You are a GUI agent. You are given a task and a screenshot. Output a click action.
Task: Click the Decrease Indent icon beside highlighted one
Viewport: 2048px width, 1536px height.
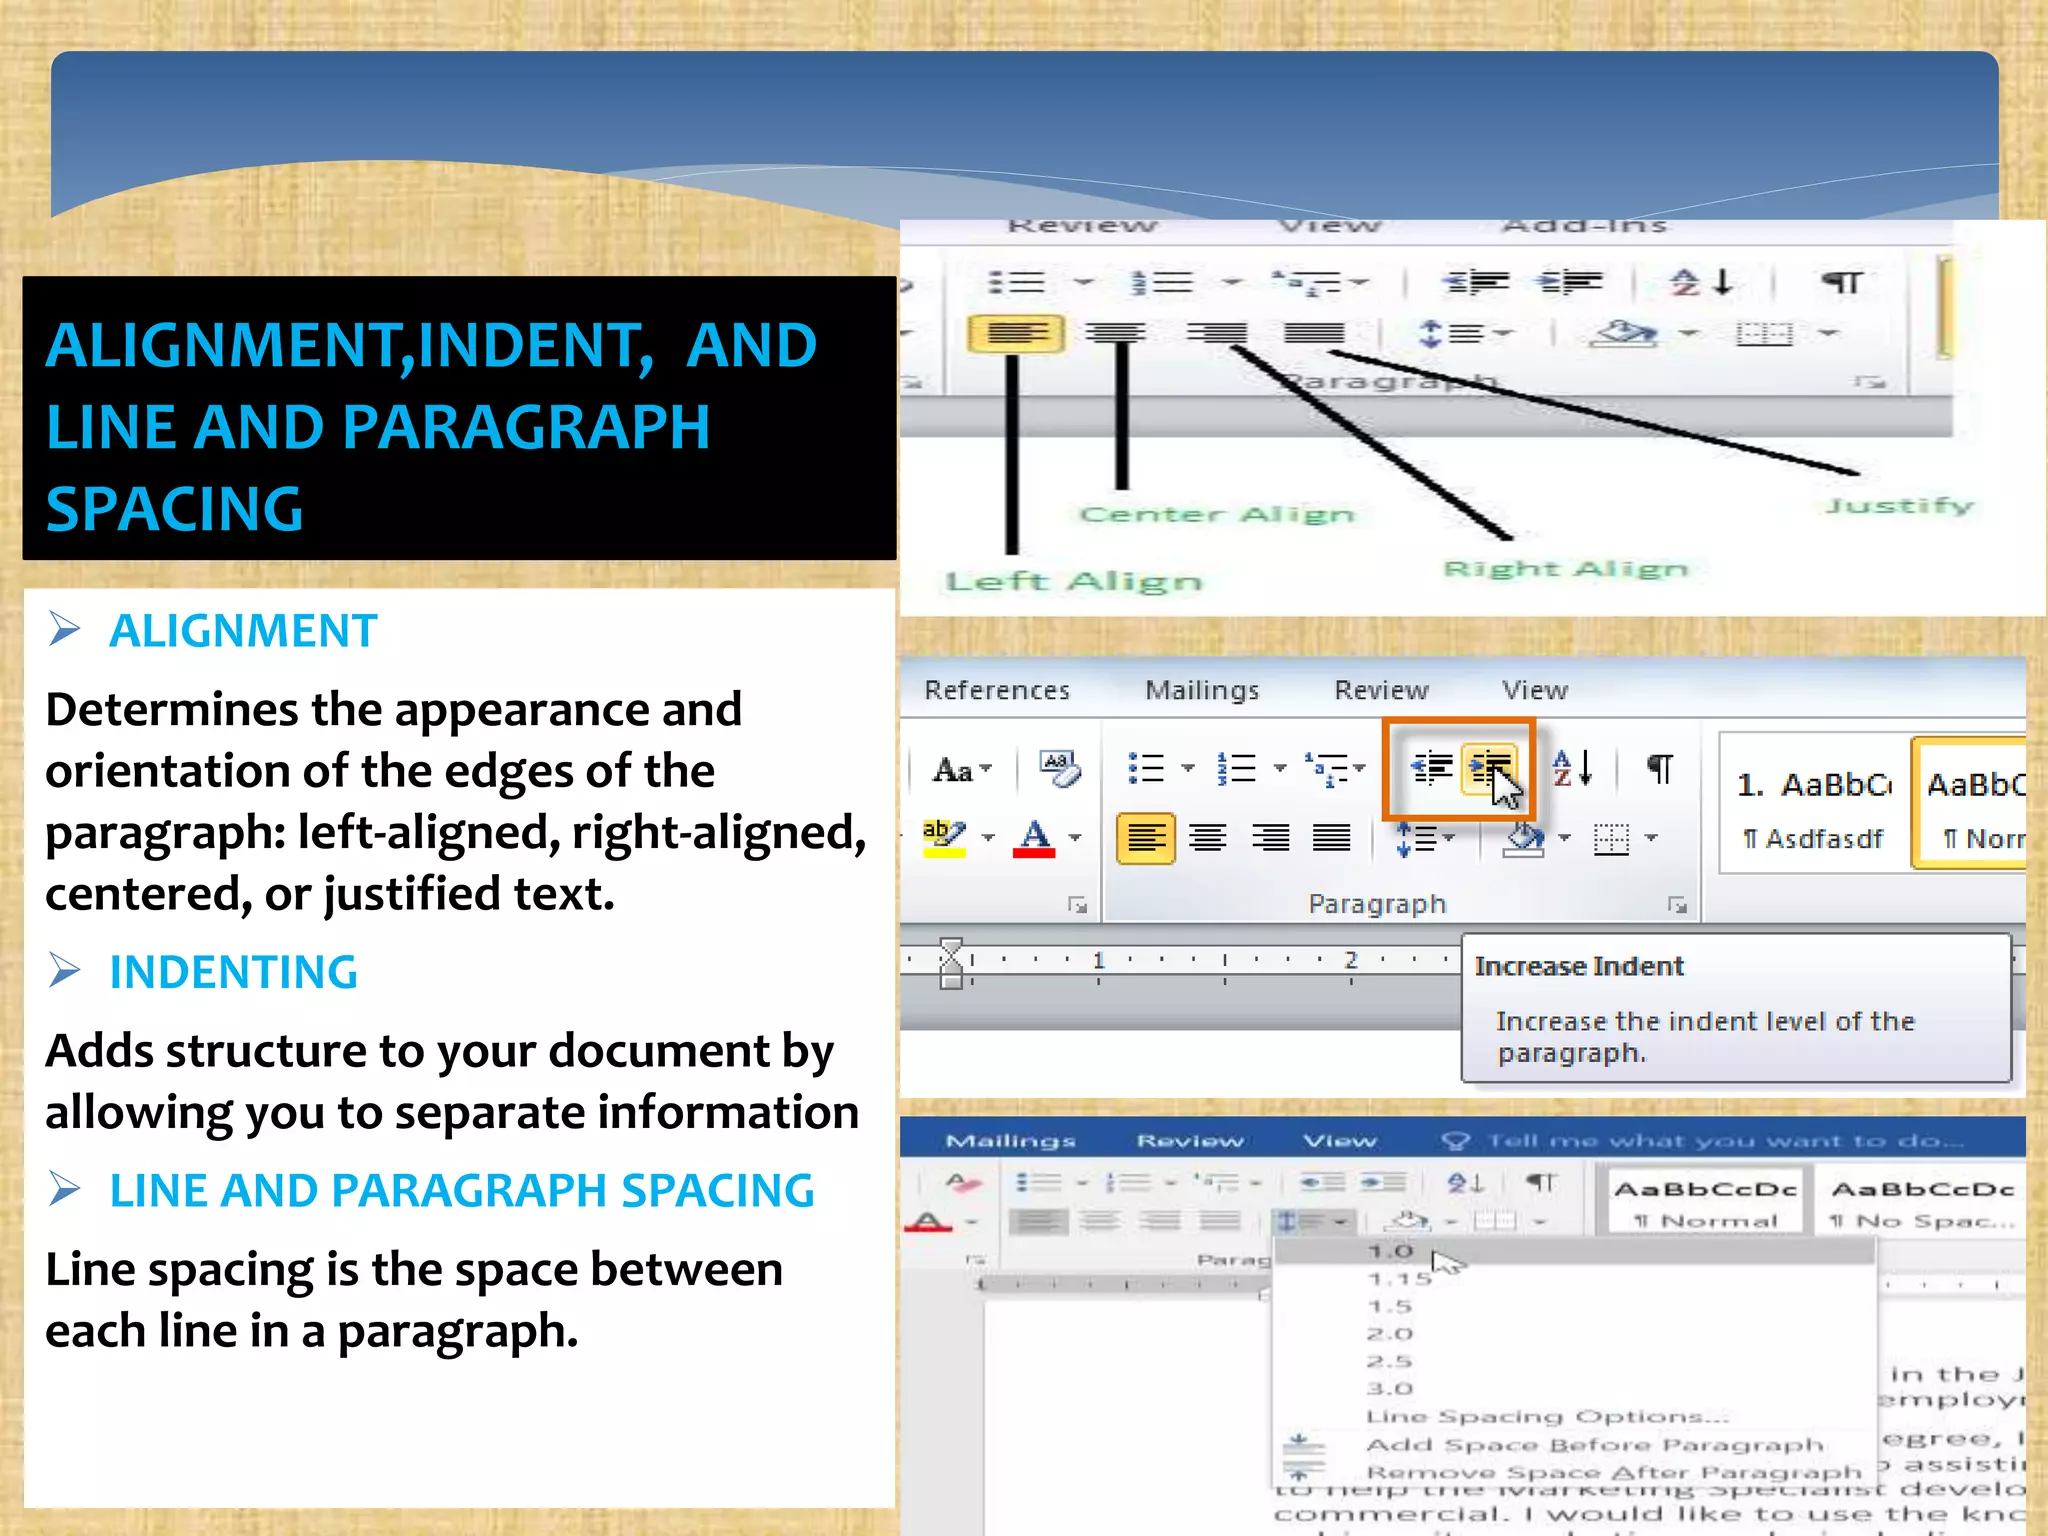point(1431,768)
